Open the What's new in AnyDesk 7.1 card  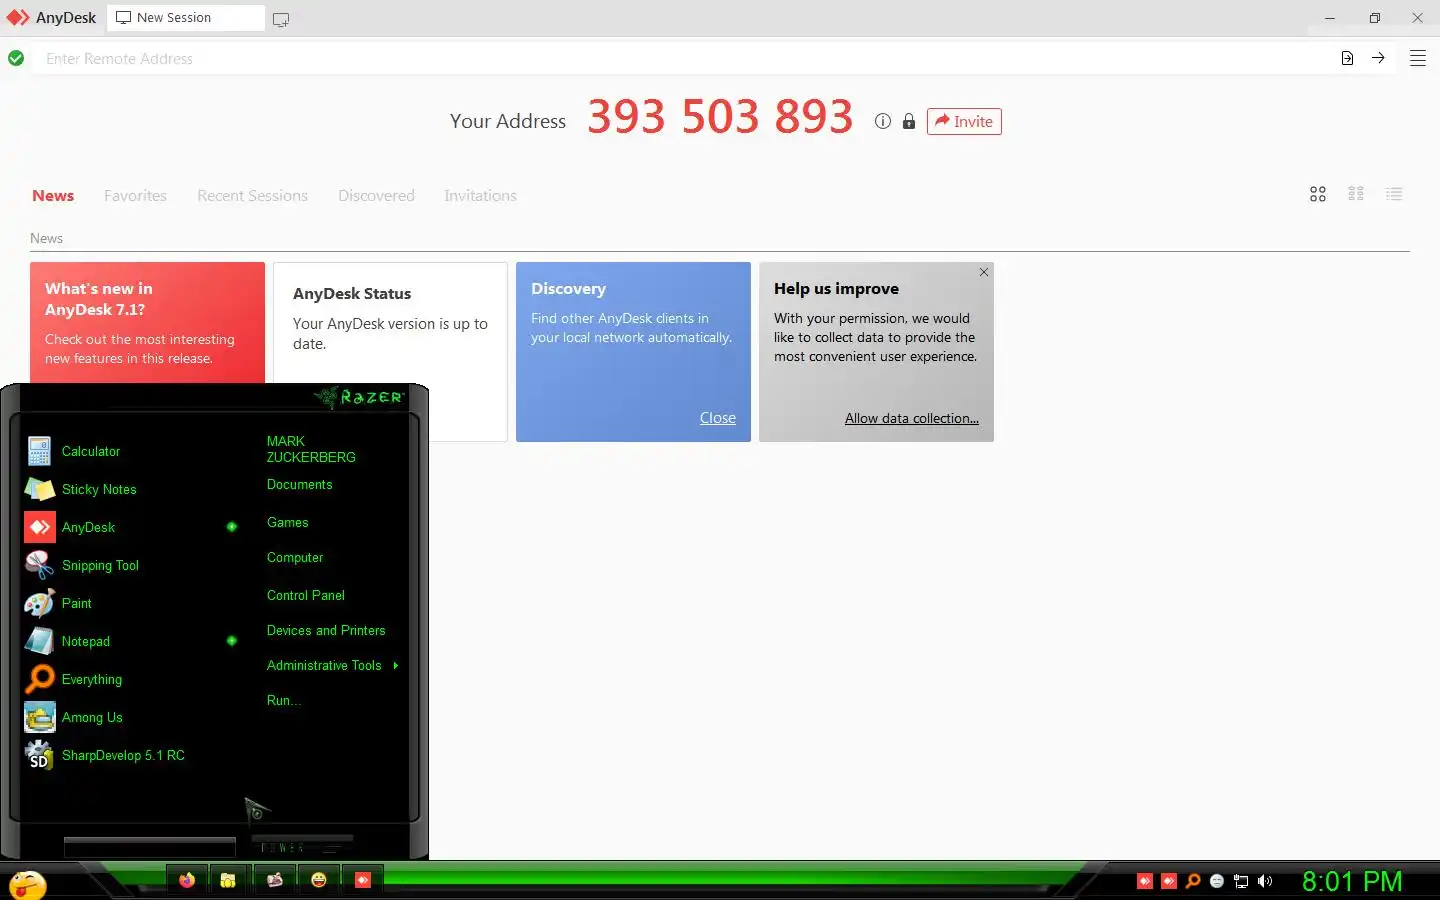[147, 322]
